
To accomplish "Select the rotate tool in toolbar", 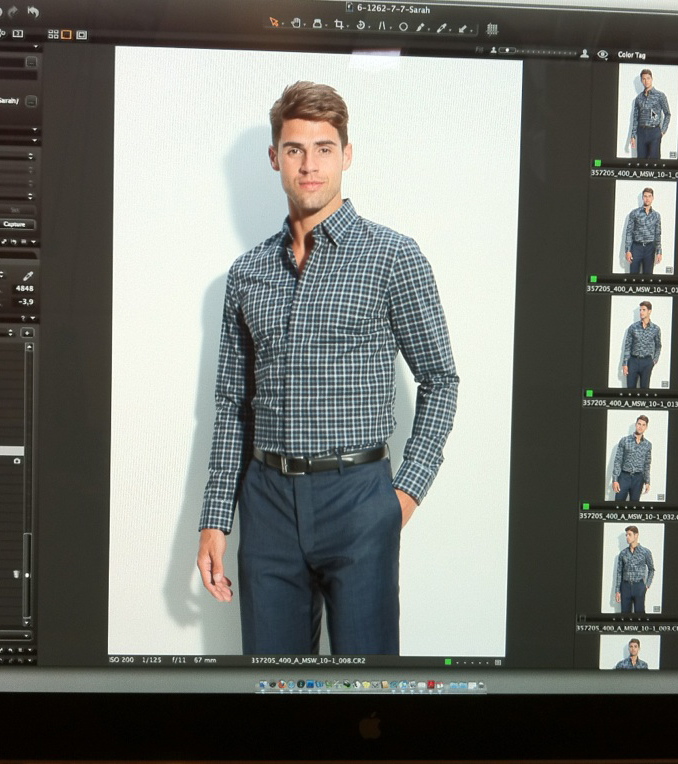I will tap(360, 24).
